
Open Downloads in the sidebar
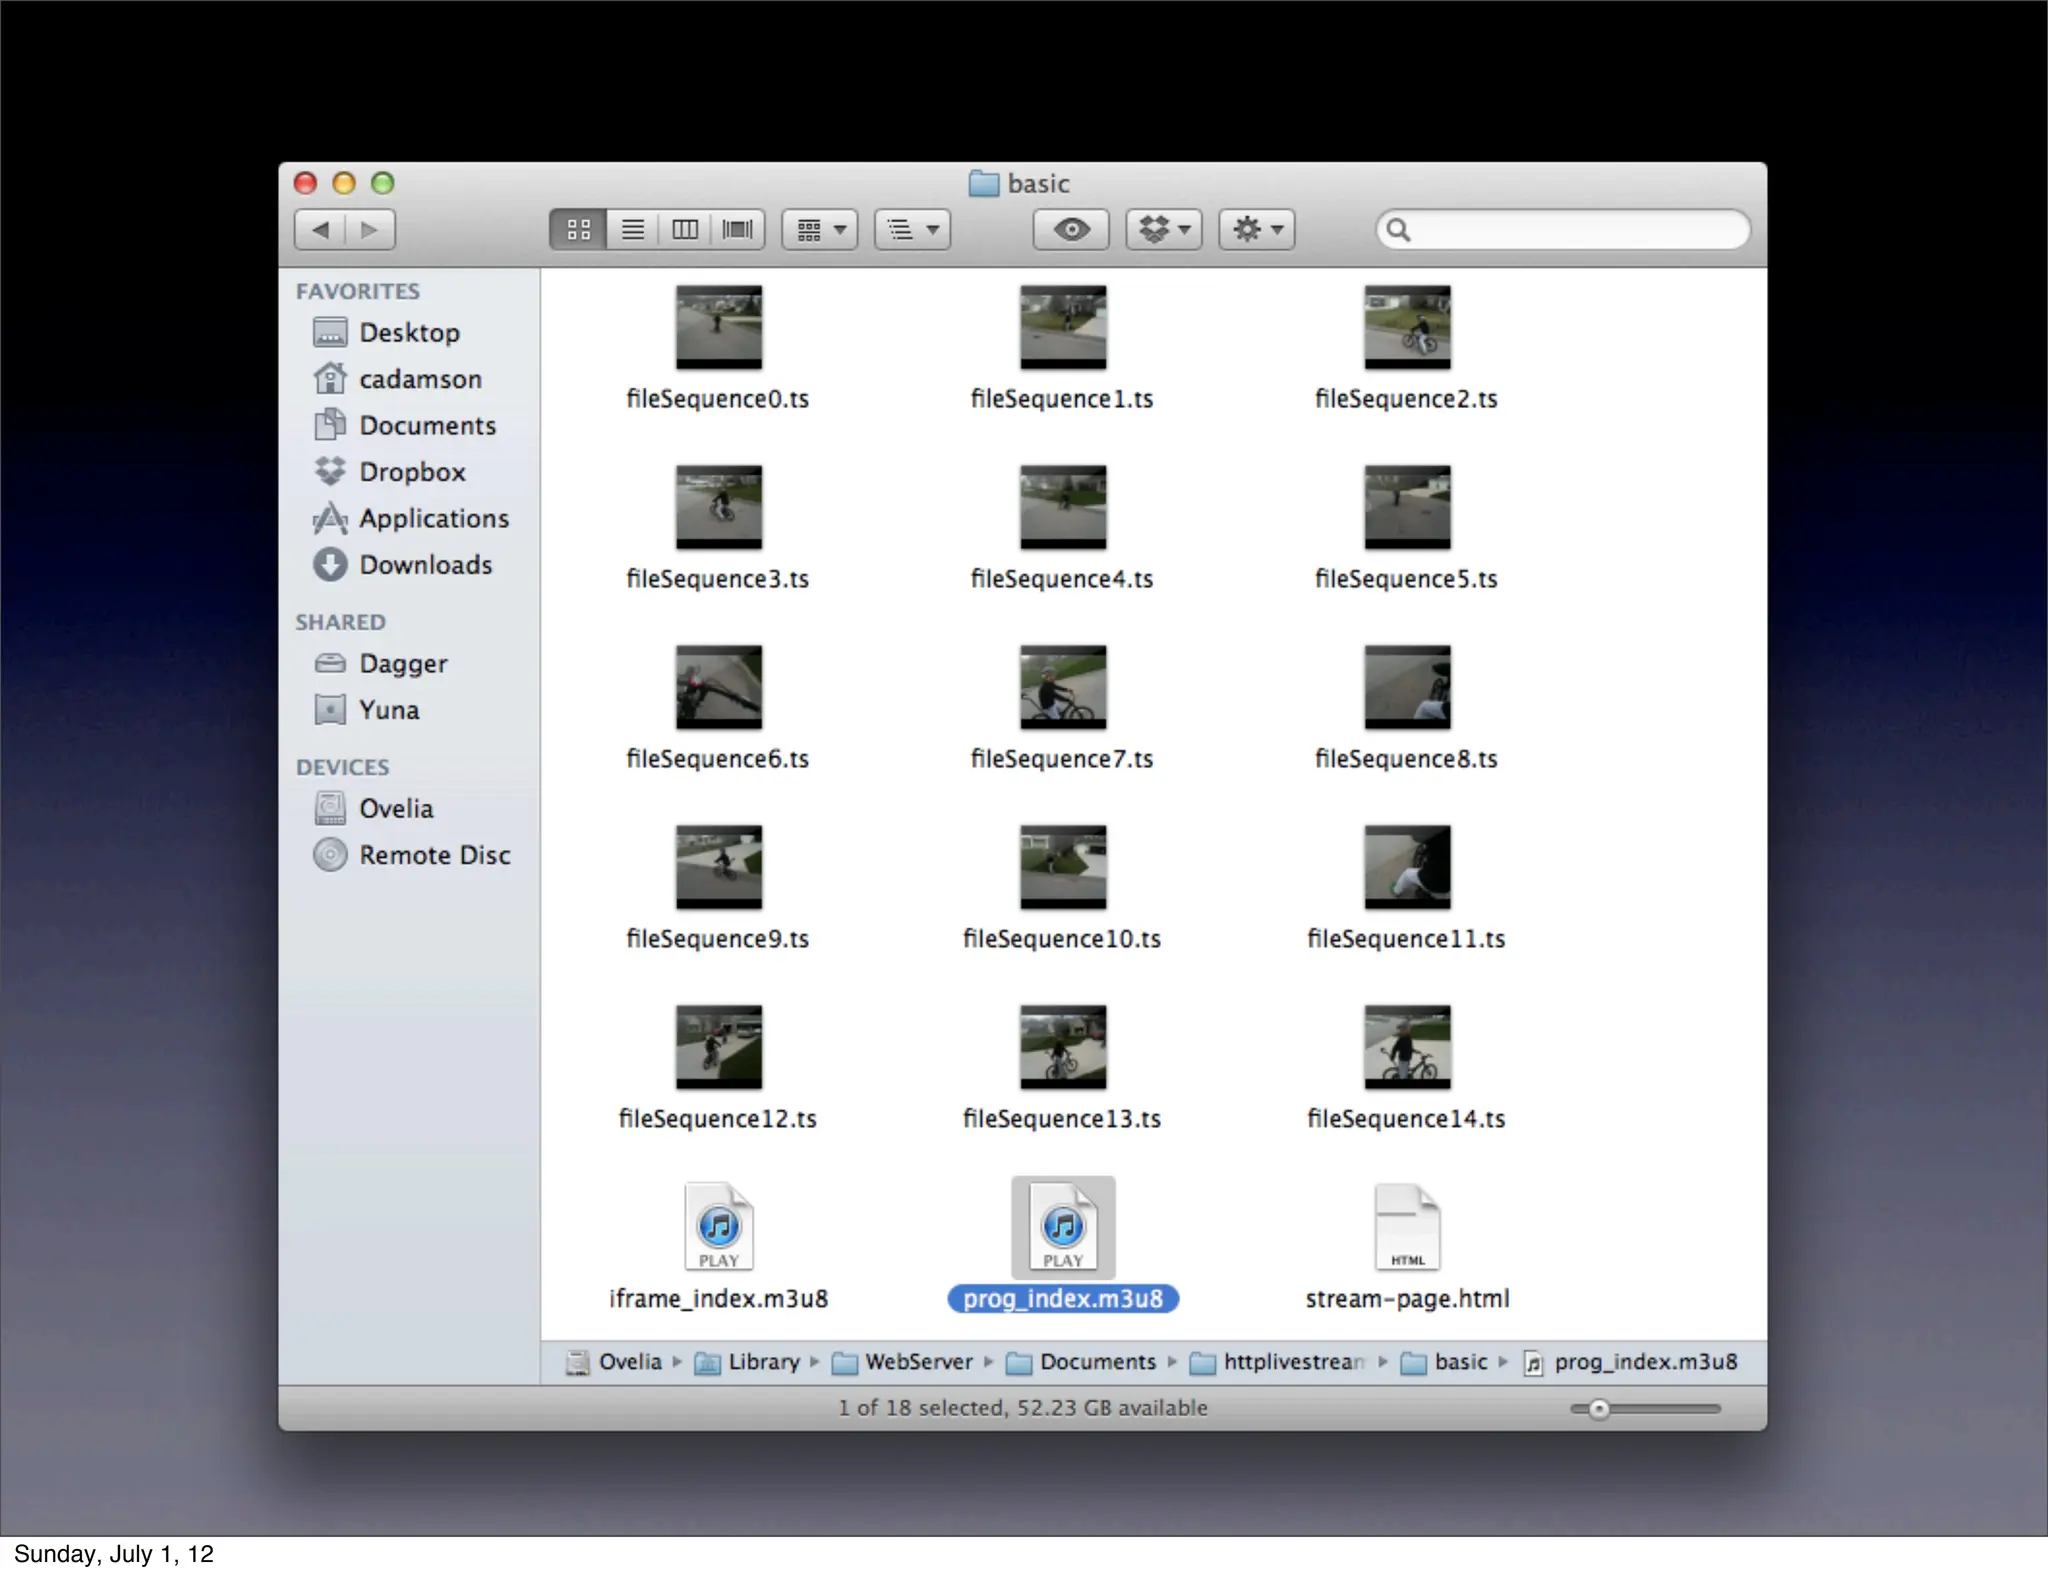click(x=425, y=565)
